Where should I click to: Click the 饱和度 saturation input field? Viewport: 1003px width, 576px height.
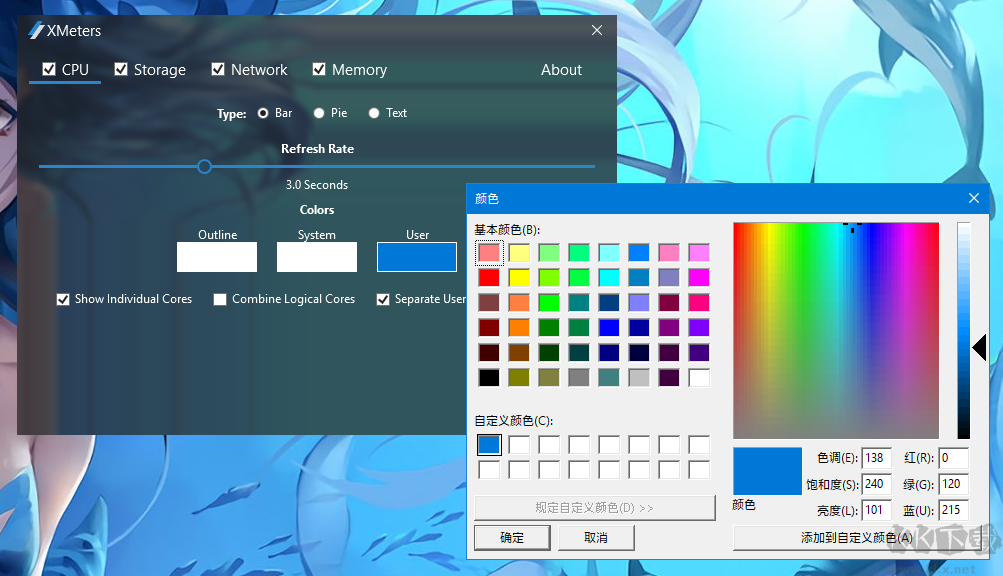[x=876, y=484]
